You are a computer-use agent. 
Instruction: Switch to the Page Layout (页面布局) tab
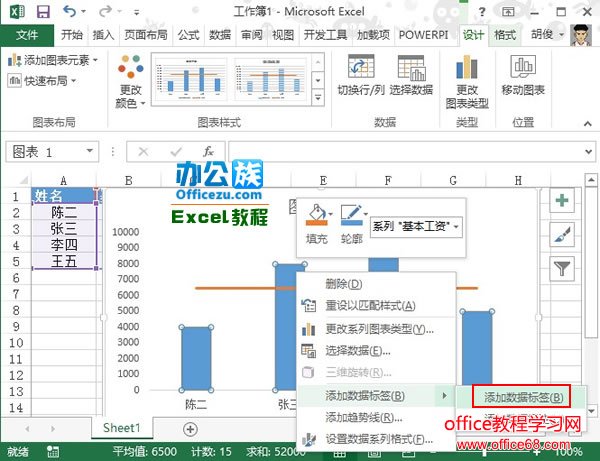pos(146,35)
